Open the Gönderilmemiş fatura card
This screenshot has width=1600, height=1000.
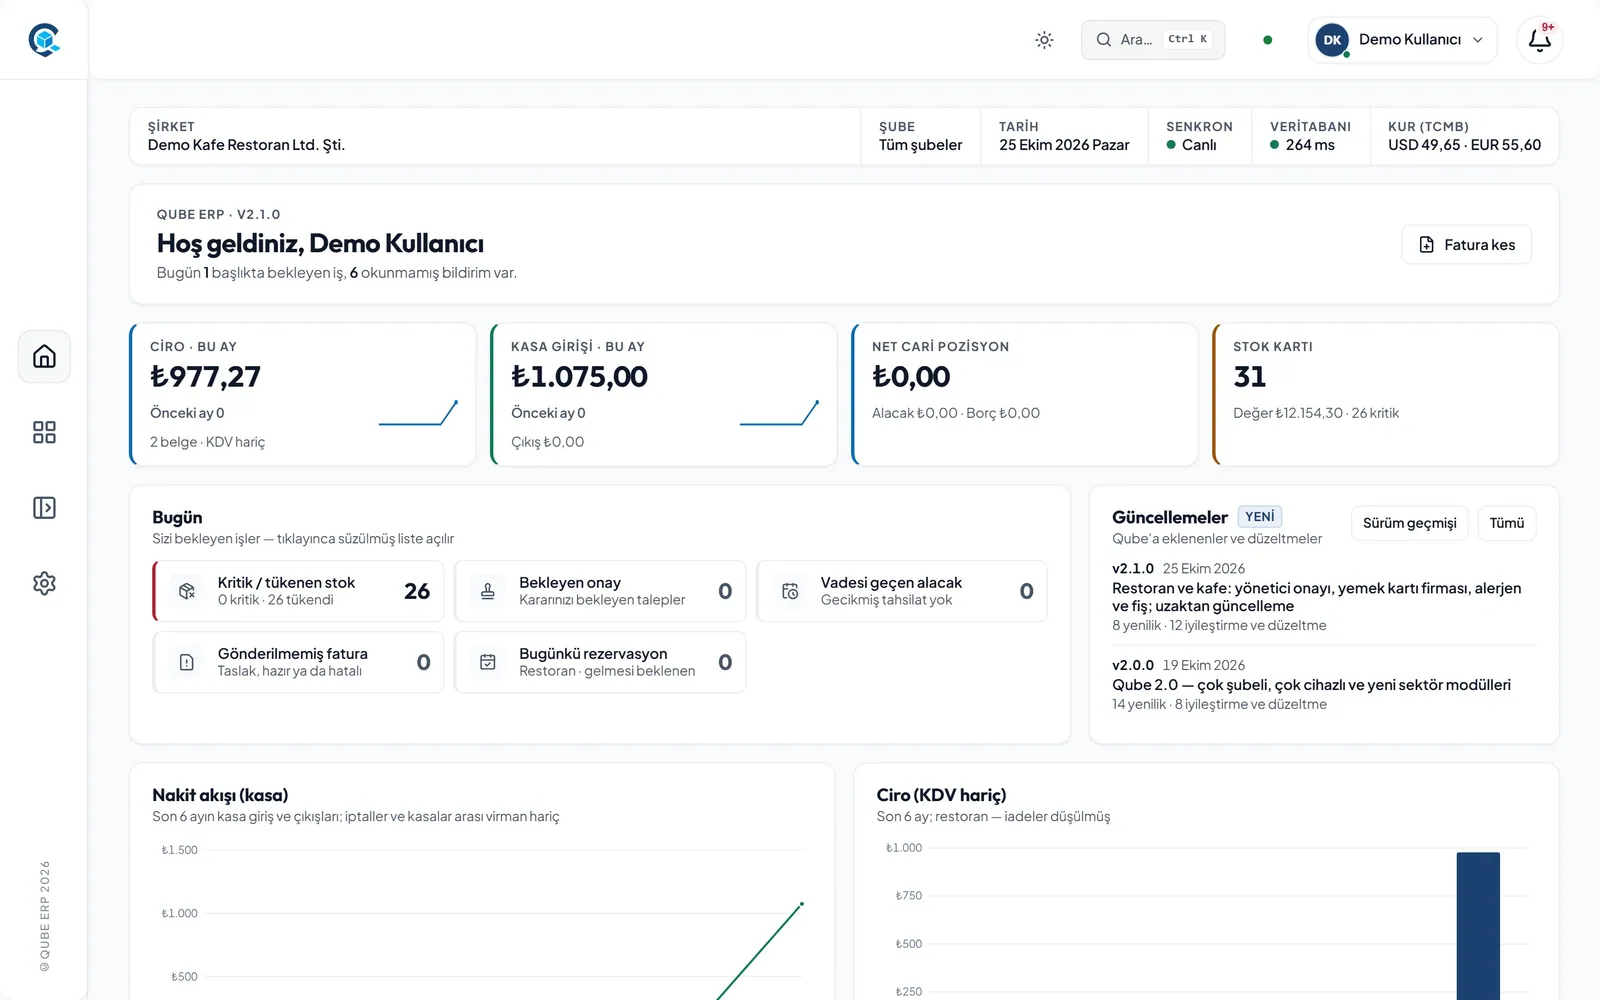coord(298,662)
